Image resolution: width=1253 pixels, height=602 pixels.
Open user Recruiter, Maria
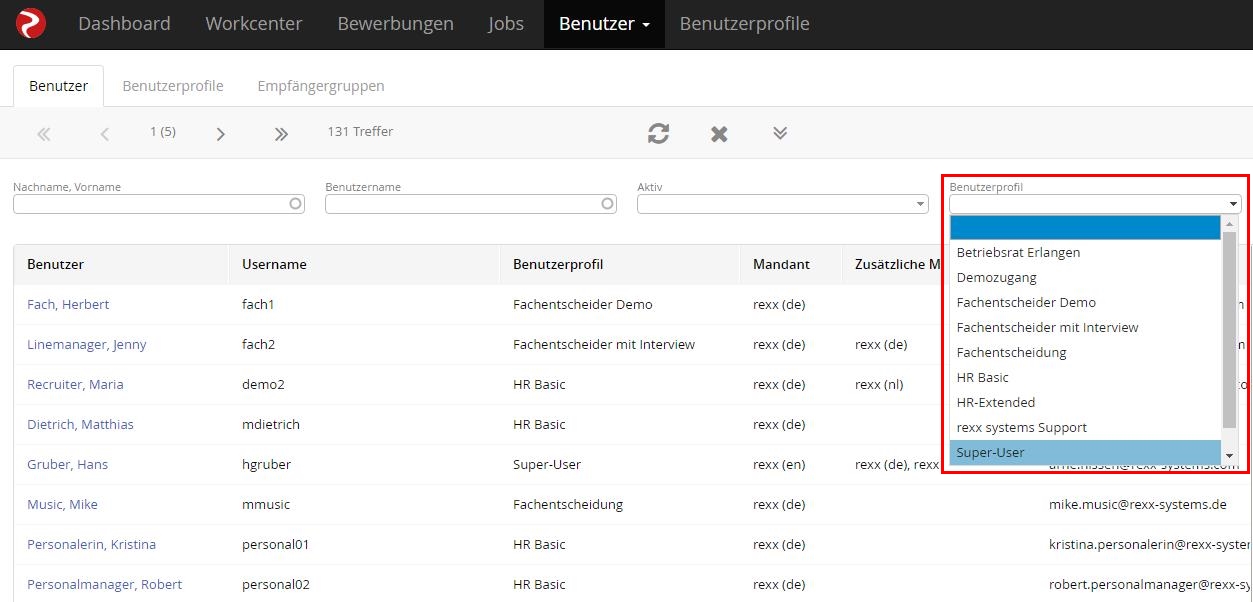[x=75, y=384]
